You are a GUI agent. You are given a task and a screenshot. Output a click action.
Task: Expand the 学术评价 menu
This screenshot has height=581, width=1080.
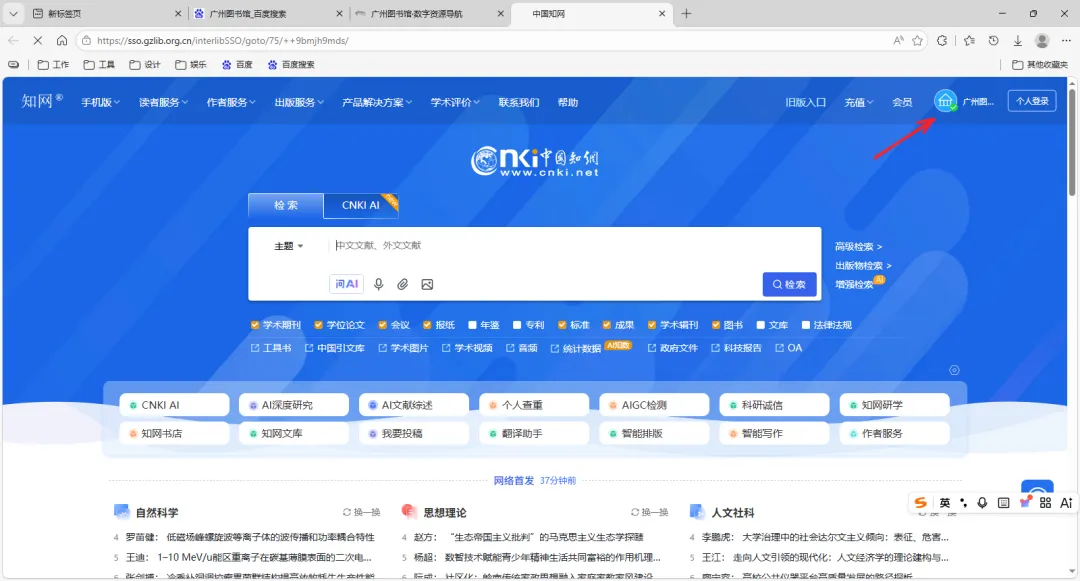455,102
